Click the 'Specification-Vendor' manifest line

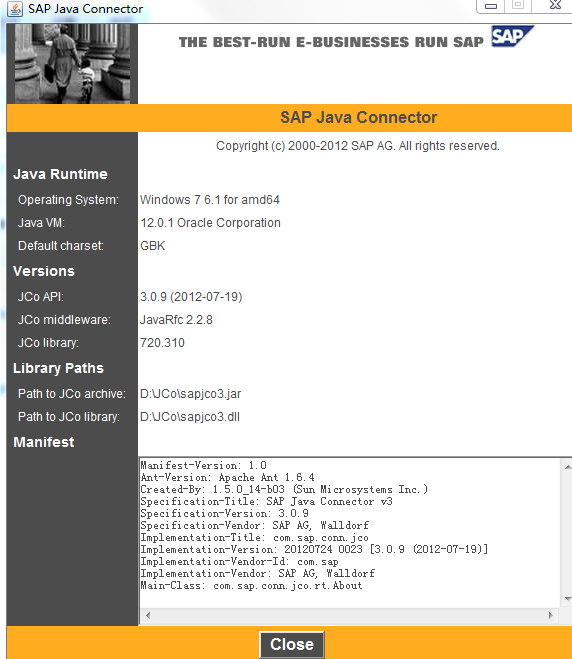click(255, 525)
